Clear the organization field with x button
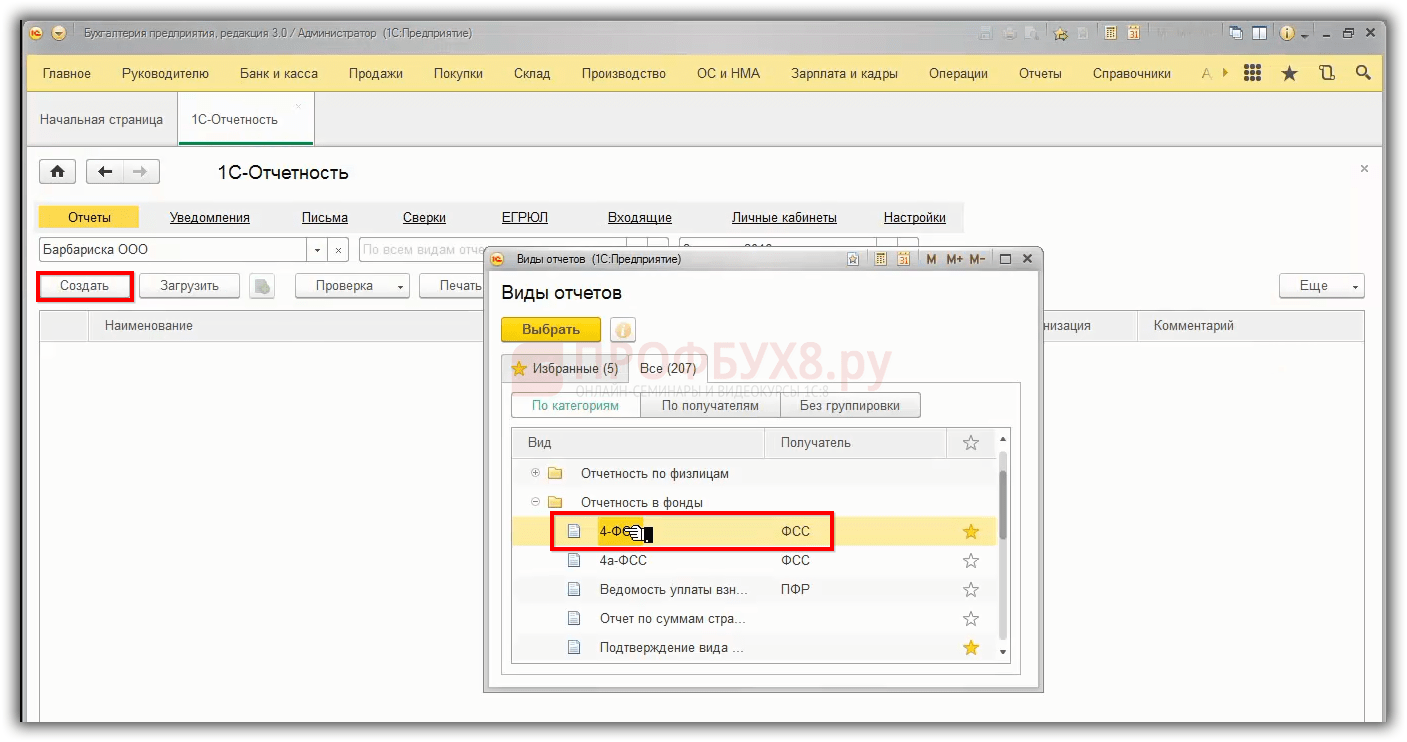 click(339, 250)
